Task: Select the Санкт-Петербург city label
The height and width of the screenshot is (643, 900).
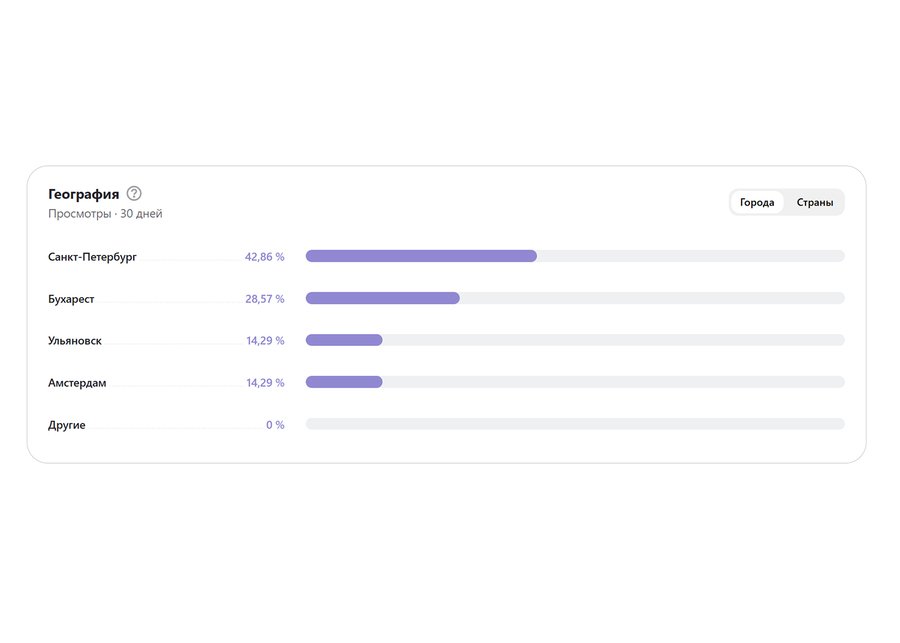Action: click(x=92, y=257)
